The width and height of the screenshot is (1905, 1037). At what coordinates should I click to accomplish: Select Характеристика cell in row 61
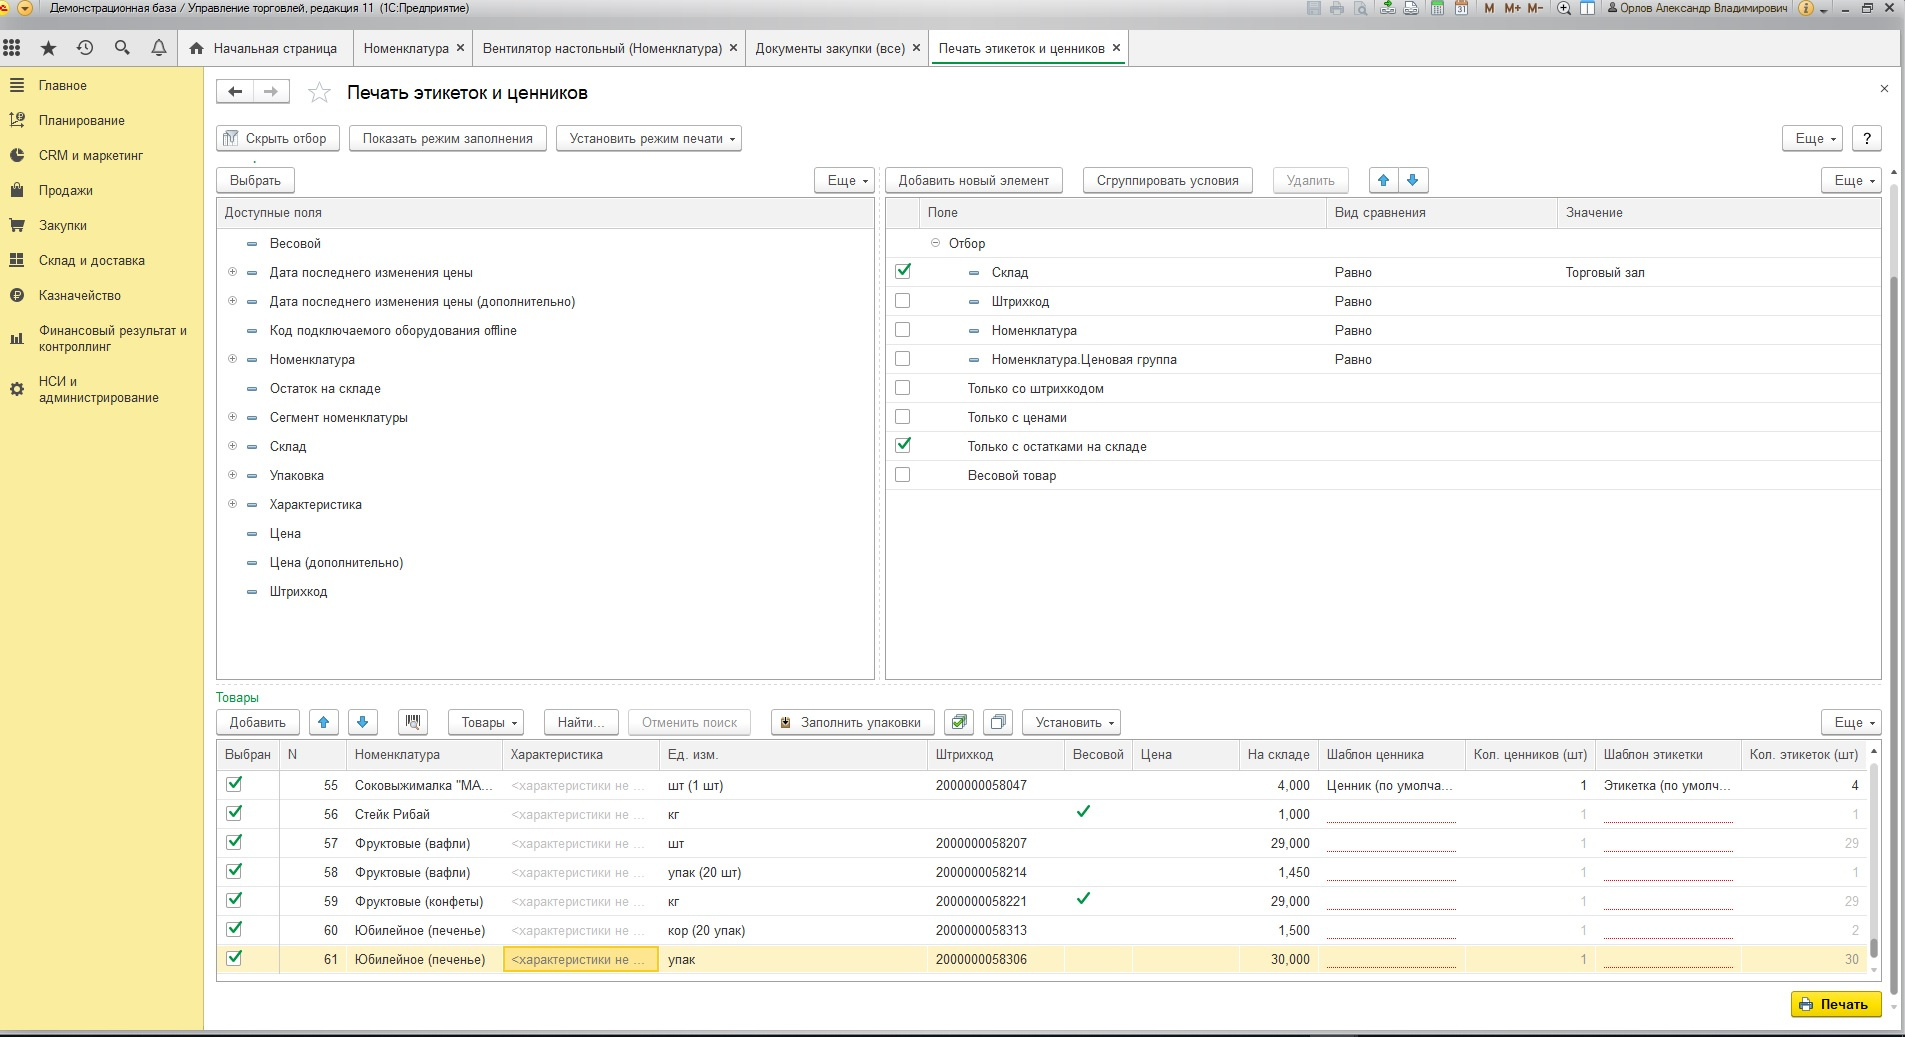point(580,959)
